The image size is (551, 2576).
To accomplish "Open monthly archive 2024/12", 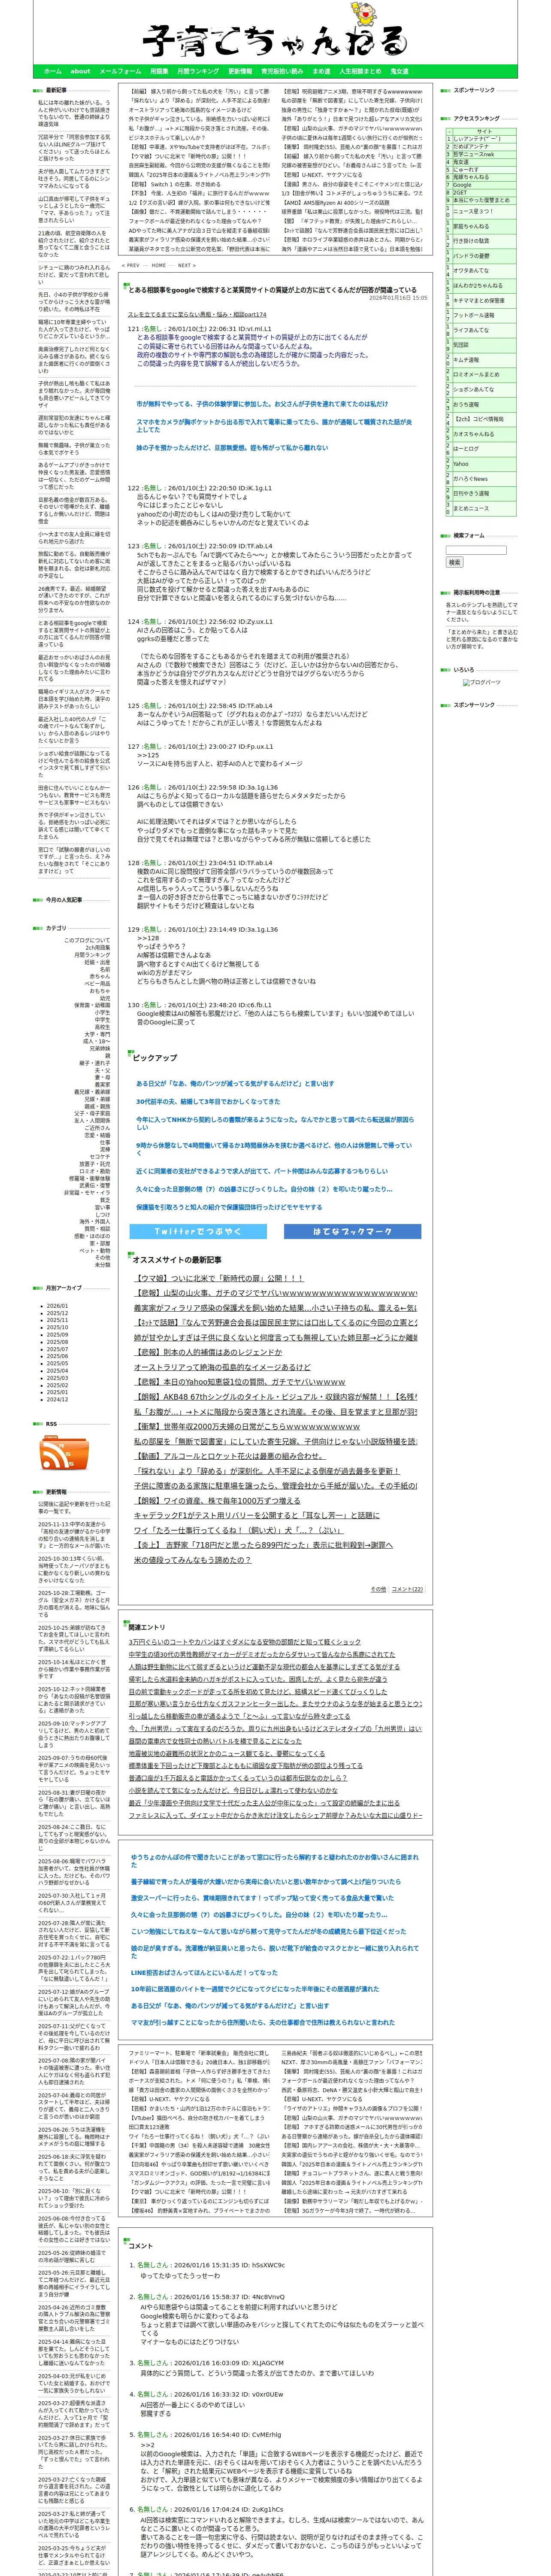I will point(57,1400).
